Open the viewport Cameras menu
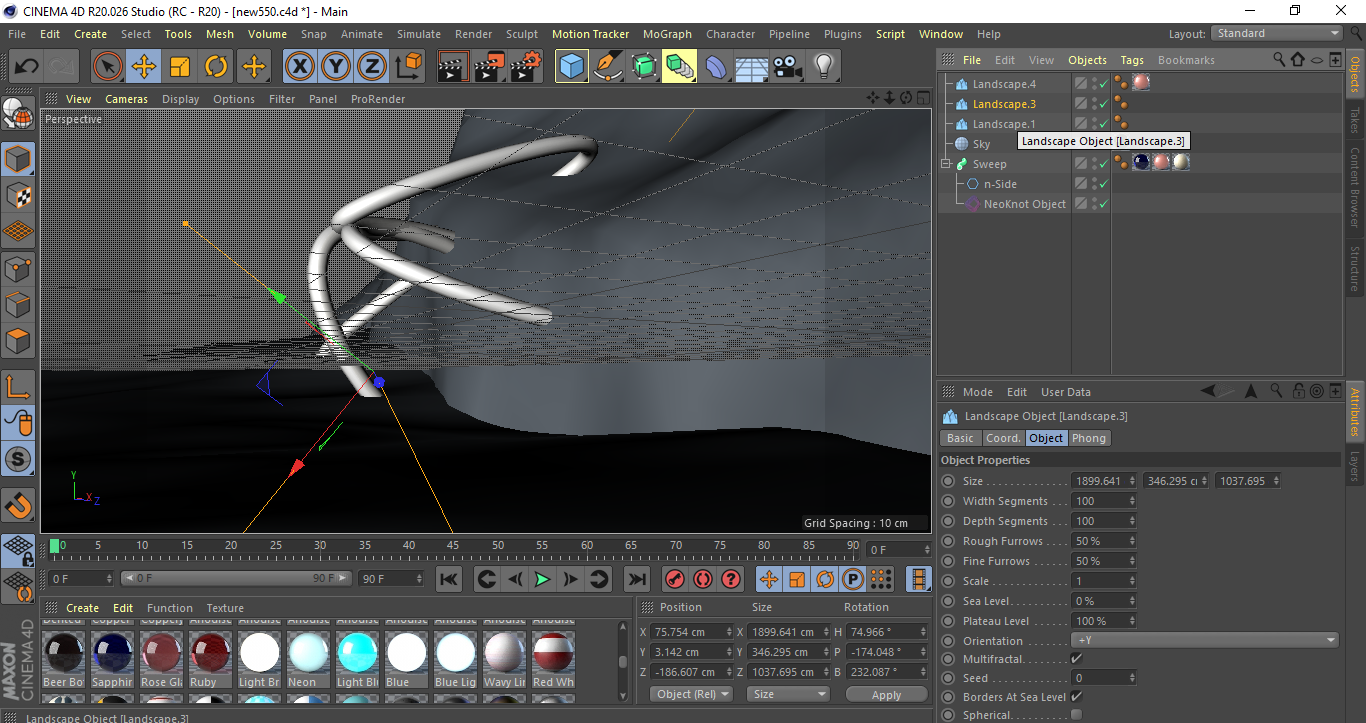 (127, 99)
